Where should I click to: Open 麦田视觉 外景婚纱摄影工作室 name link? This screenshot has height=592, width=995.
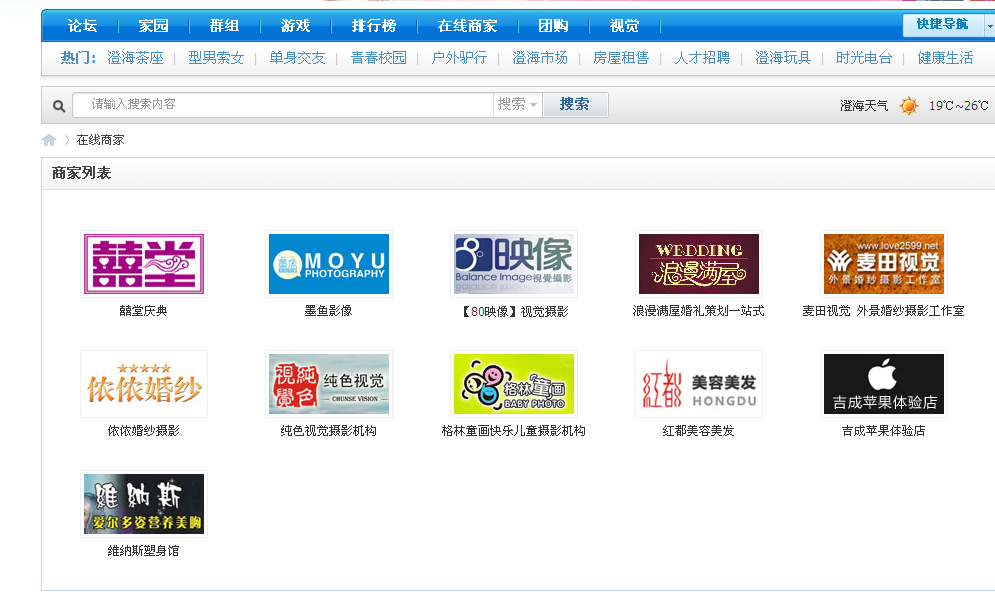pos(883,311)
